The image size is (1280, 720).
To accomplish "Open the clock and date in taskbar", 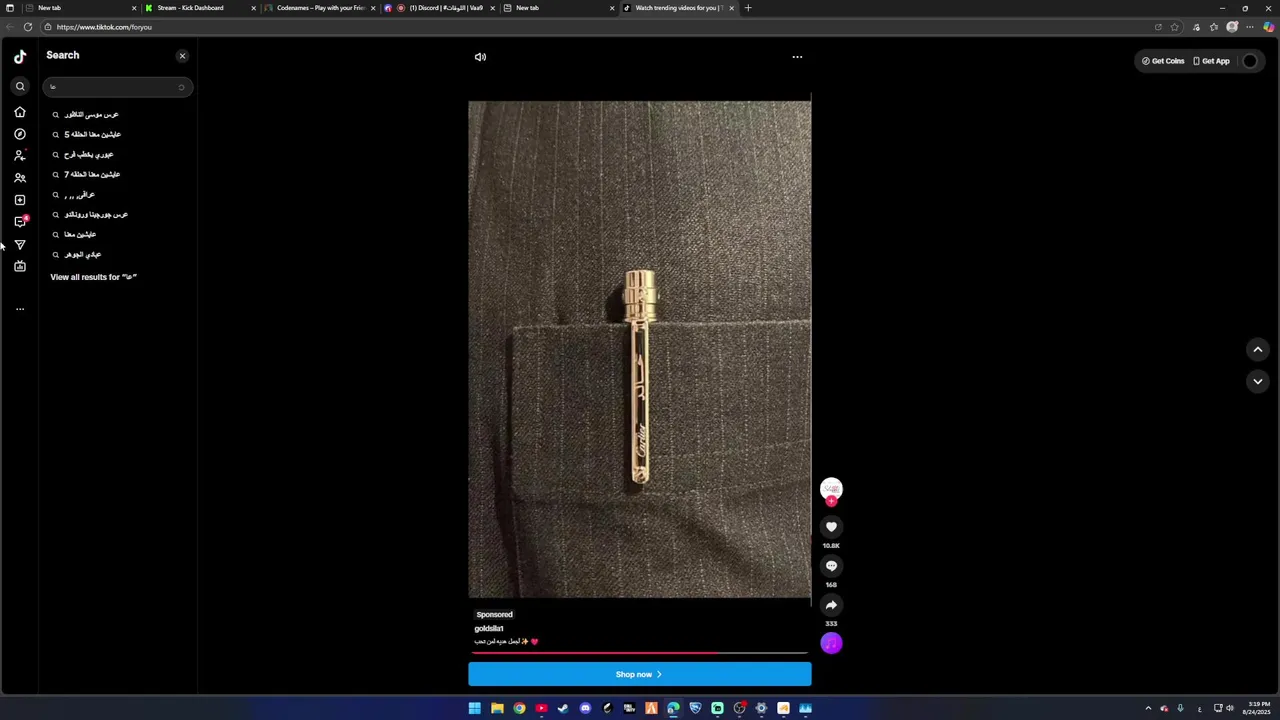I will 1257,709.
